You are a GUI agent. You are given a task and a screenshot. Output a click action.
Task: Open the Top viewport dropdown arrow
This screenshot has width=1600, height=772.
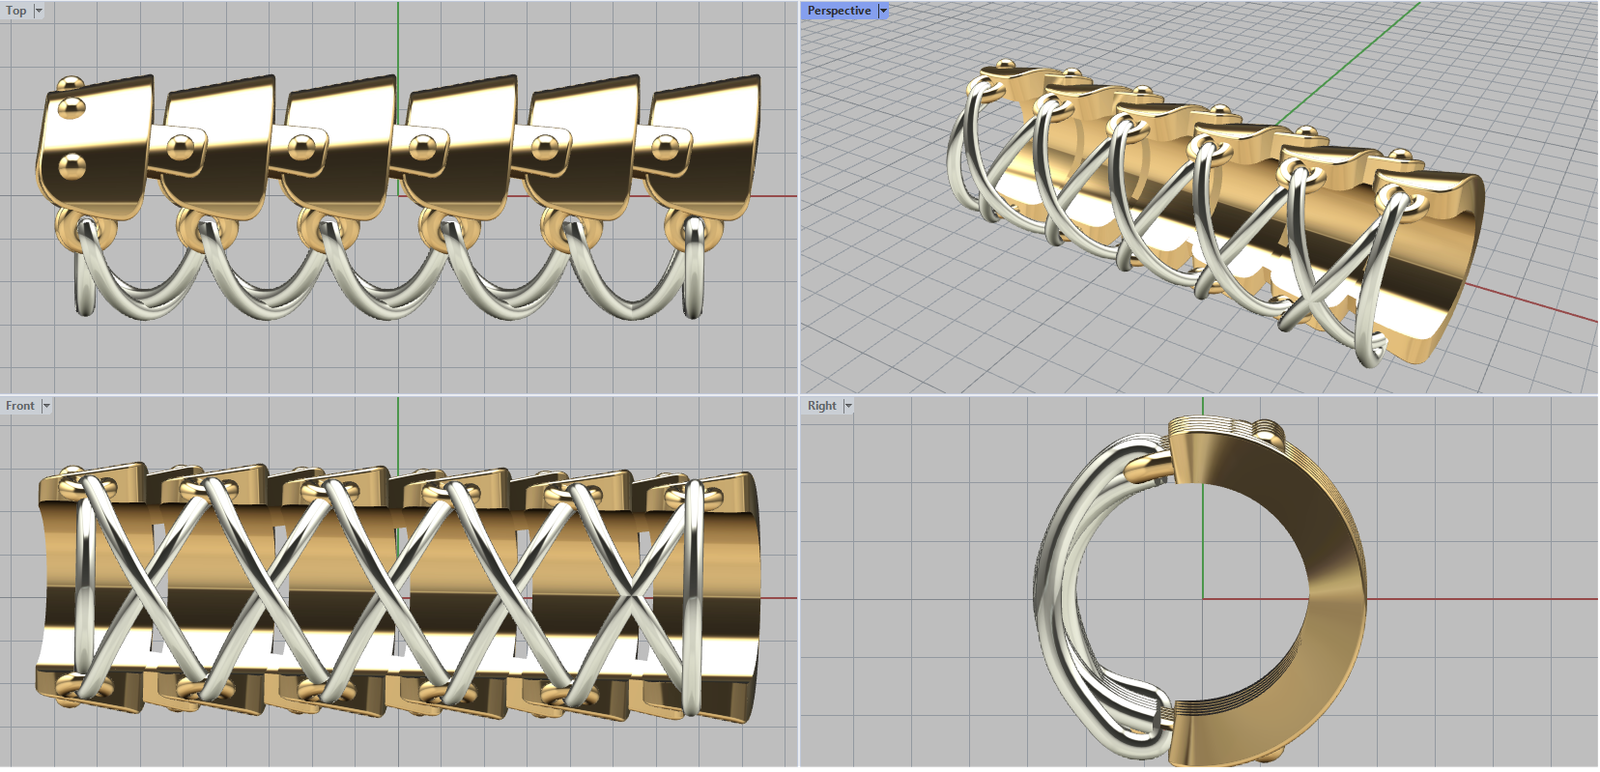(39, 11)
